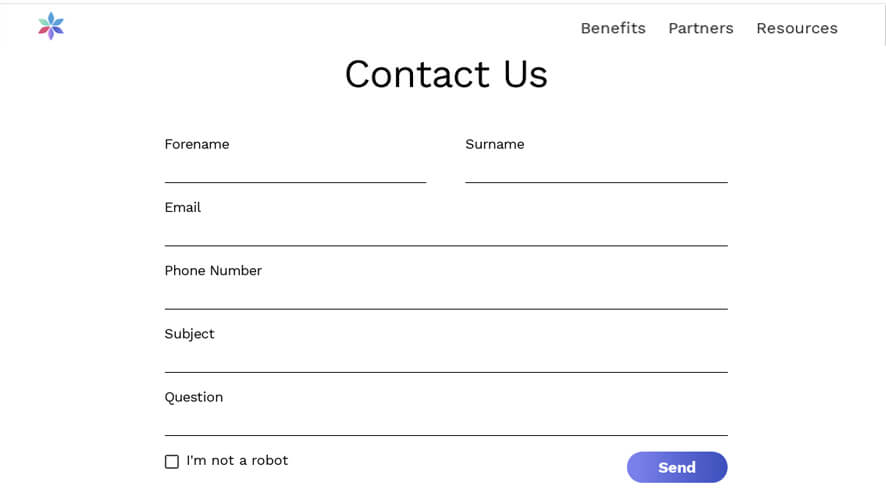Viewport: 886px width, 495px height.
Task: Click the colorful star logo icon
Action: coord(51,27)
